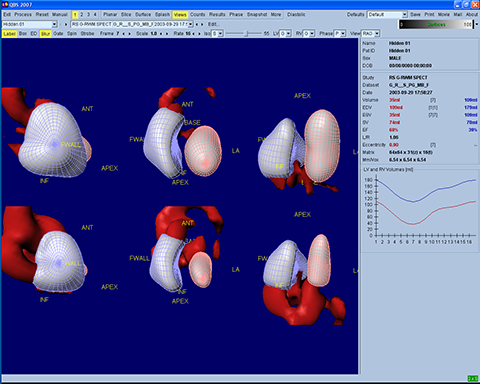This screenshot has width=480, height=384.
Task: Open the About dialog
Action: 472,15
